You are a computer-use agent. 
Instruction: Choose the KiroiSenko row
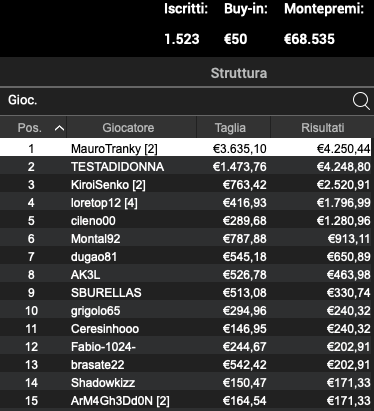coord(186,184)
